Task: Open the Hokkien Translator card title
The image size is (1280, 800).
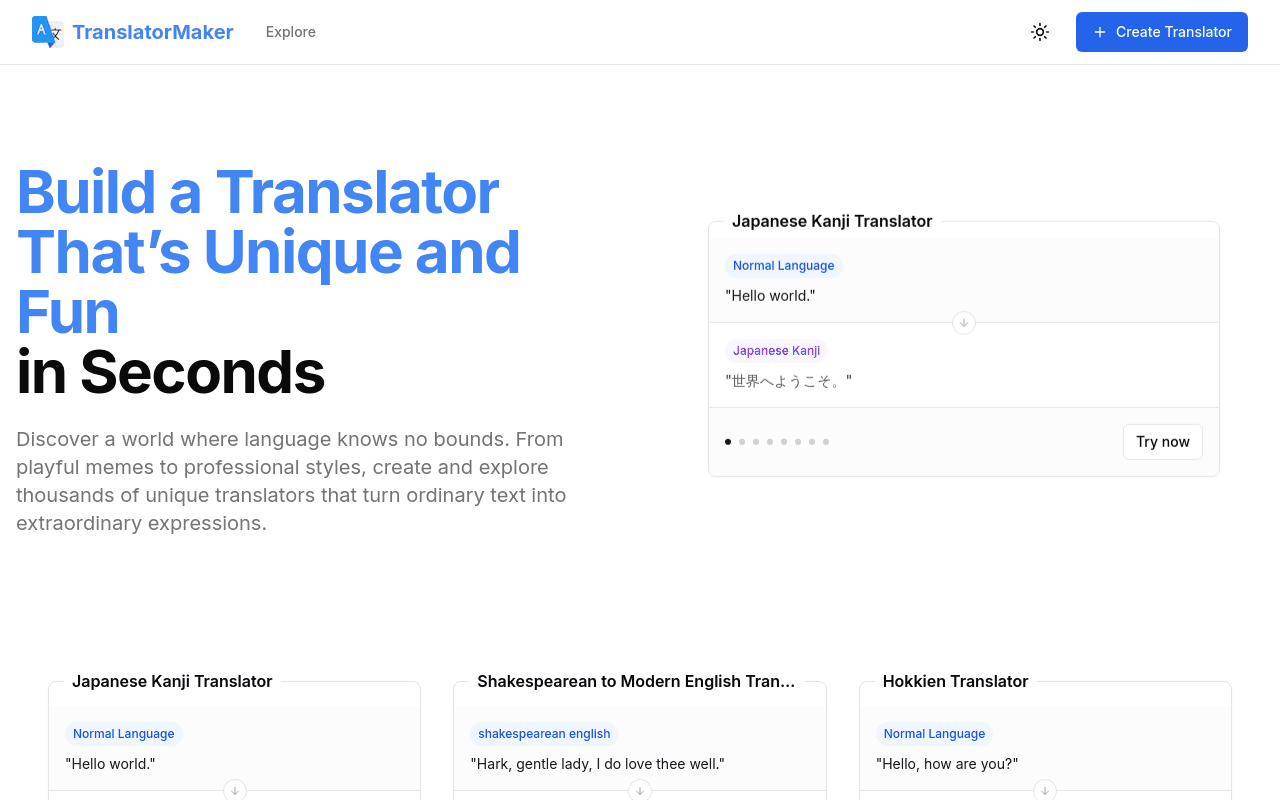Action: click(x=956, y=681)
